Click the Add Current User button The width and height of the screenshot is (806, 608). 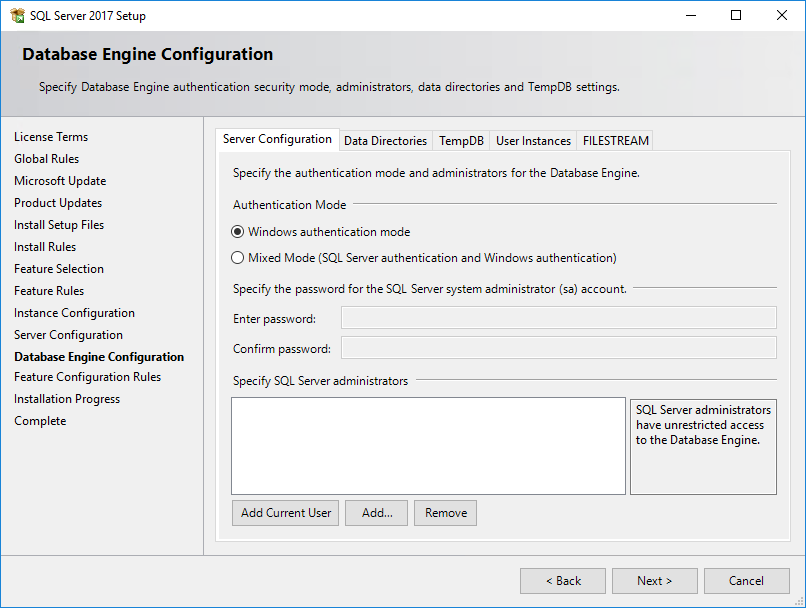pos(286,513)
